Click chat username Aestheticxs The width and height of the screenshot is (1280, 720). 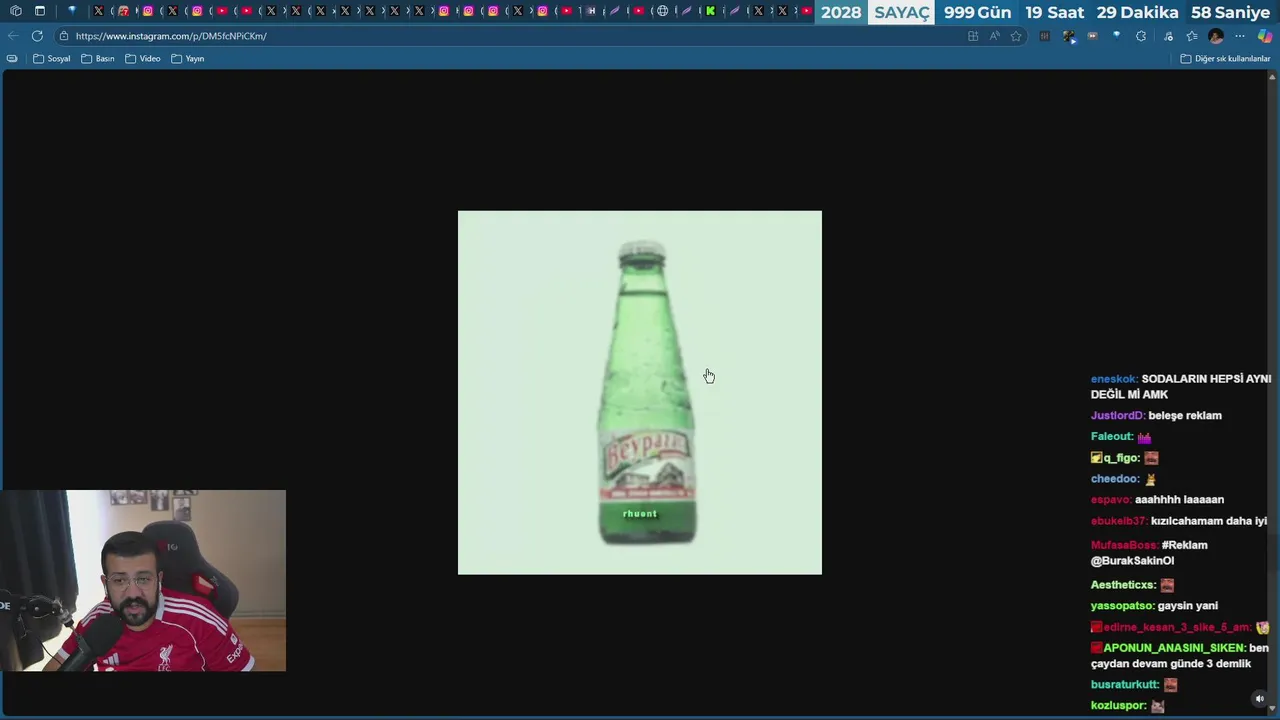pyautogui.click(x=1123, y=585)
